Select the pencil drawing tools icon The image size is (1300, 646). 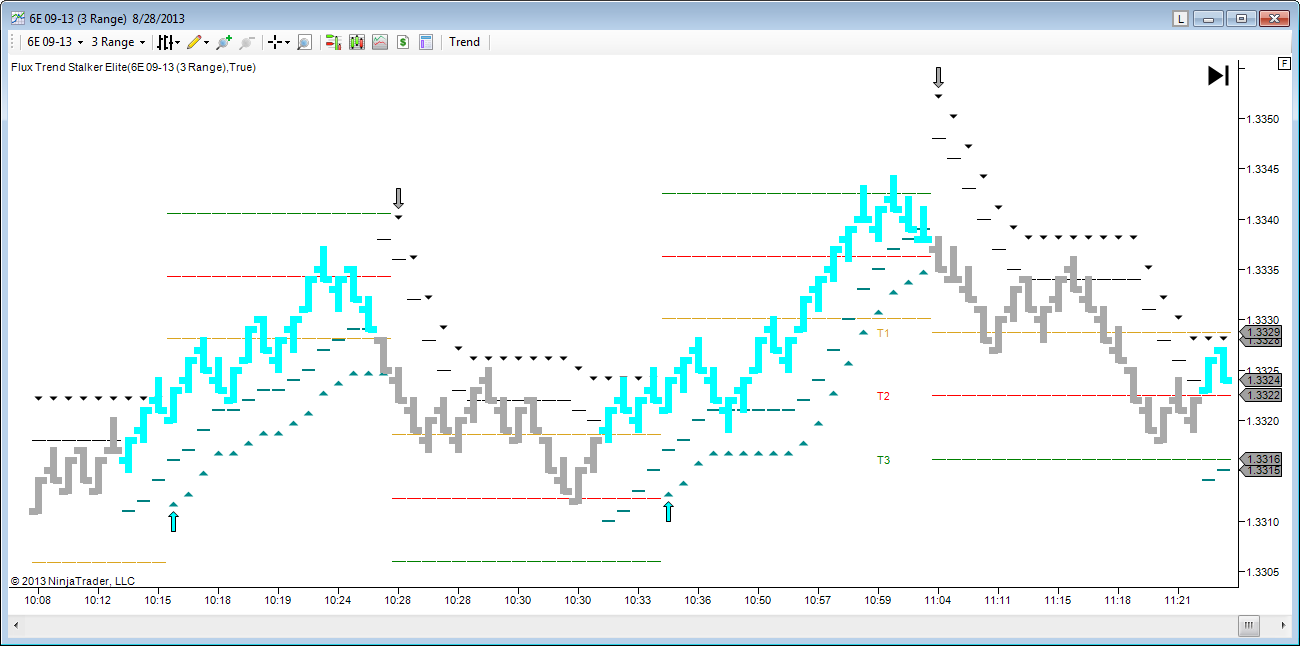(195, 42)
